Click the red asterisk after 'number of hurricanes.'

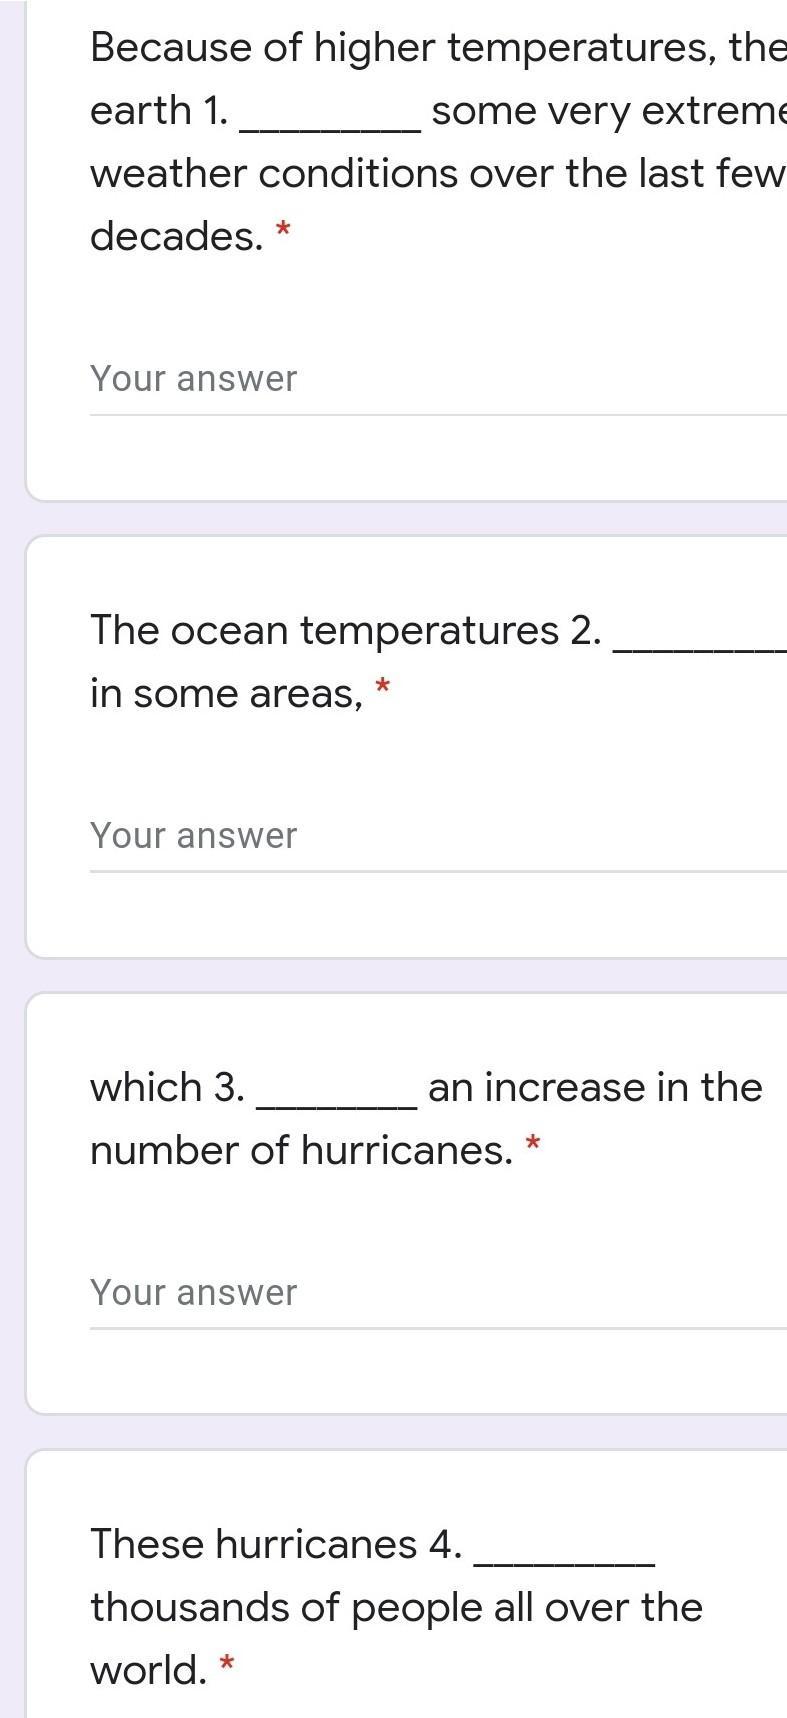pyautogui.click(x=533, y=1144)
